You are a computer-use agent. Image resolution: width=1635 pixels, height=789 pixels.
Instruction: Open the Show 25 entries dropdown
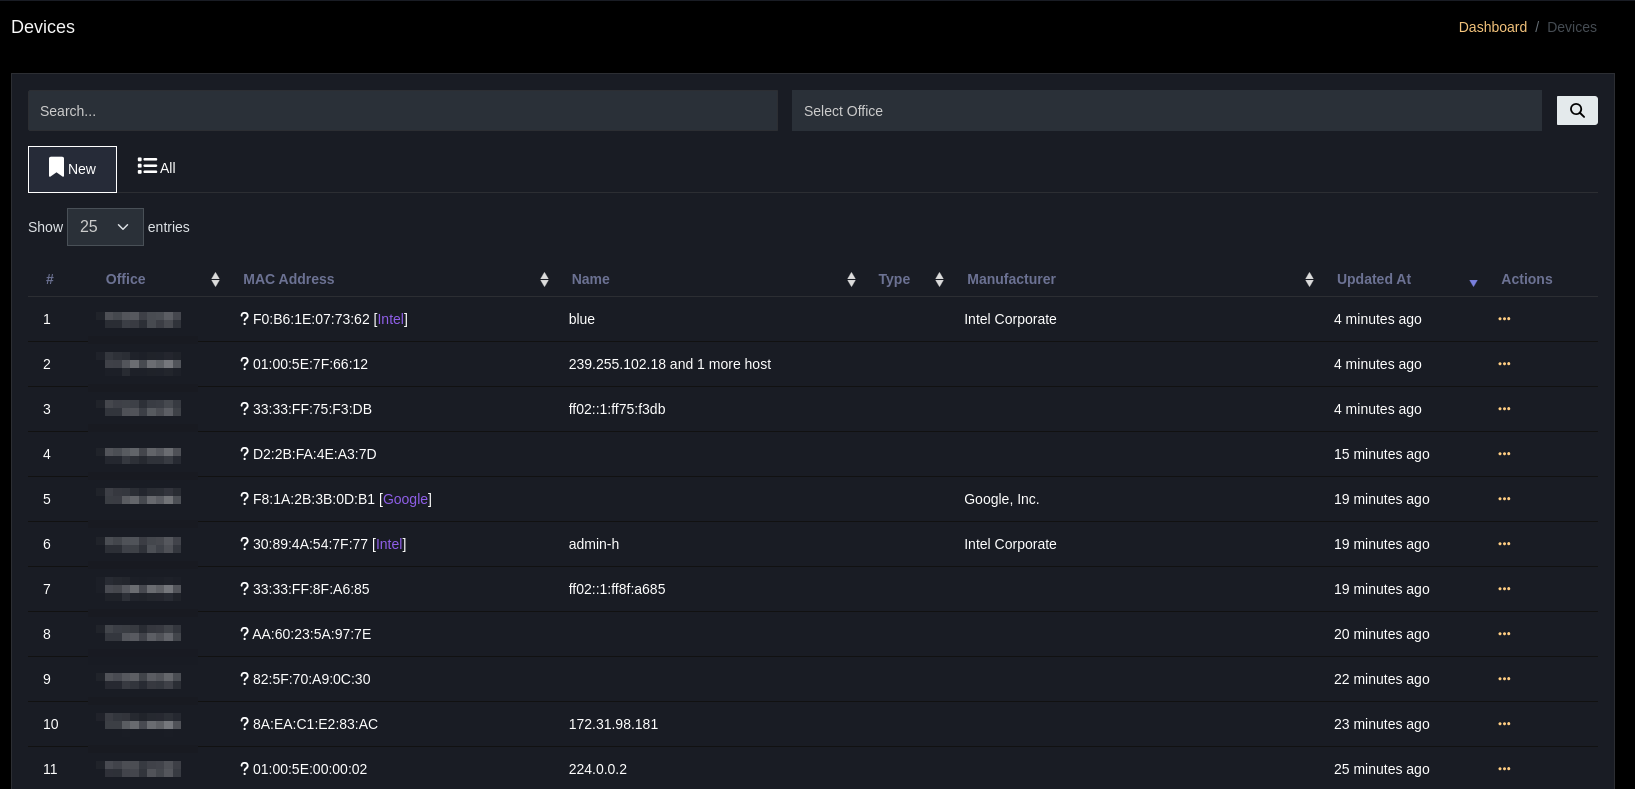[105, 227]
